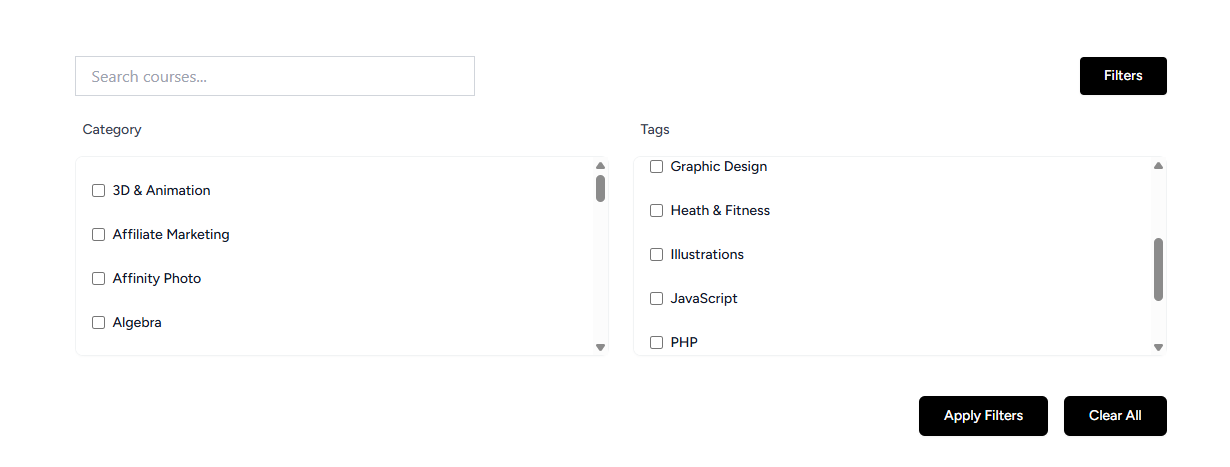Click Category list scroll down arrow
This screenshot has height=467, width=1230.
coord(600,347)
